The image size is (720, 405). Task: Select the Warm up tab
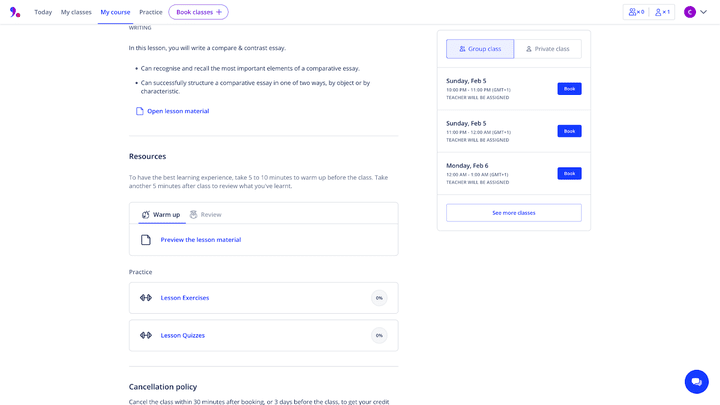(x=160, y=214)
